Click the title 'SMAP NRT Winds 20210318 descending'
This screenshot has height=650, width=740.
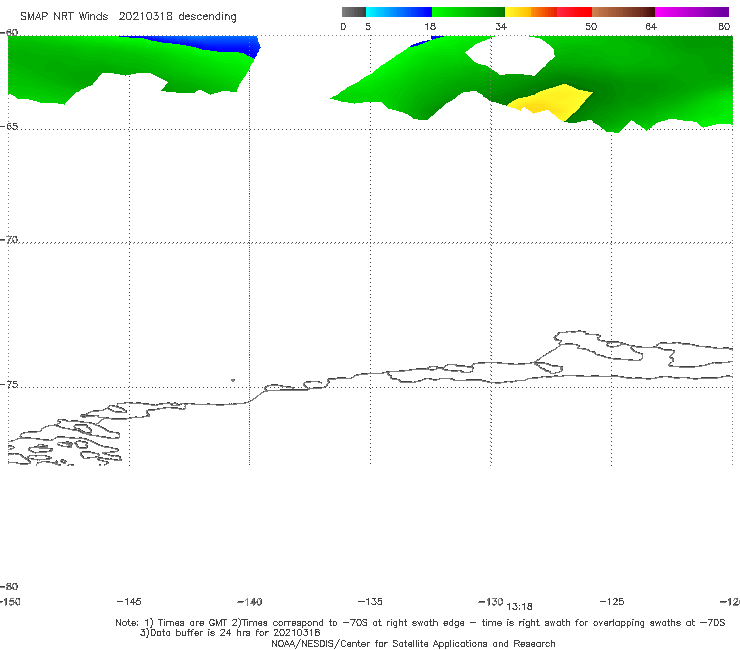coord(128,17)
